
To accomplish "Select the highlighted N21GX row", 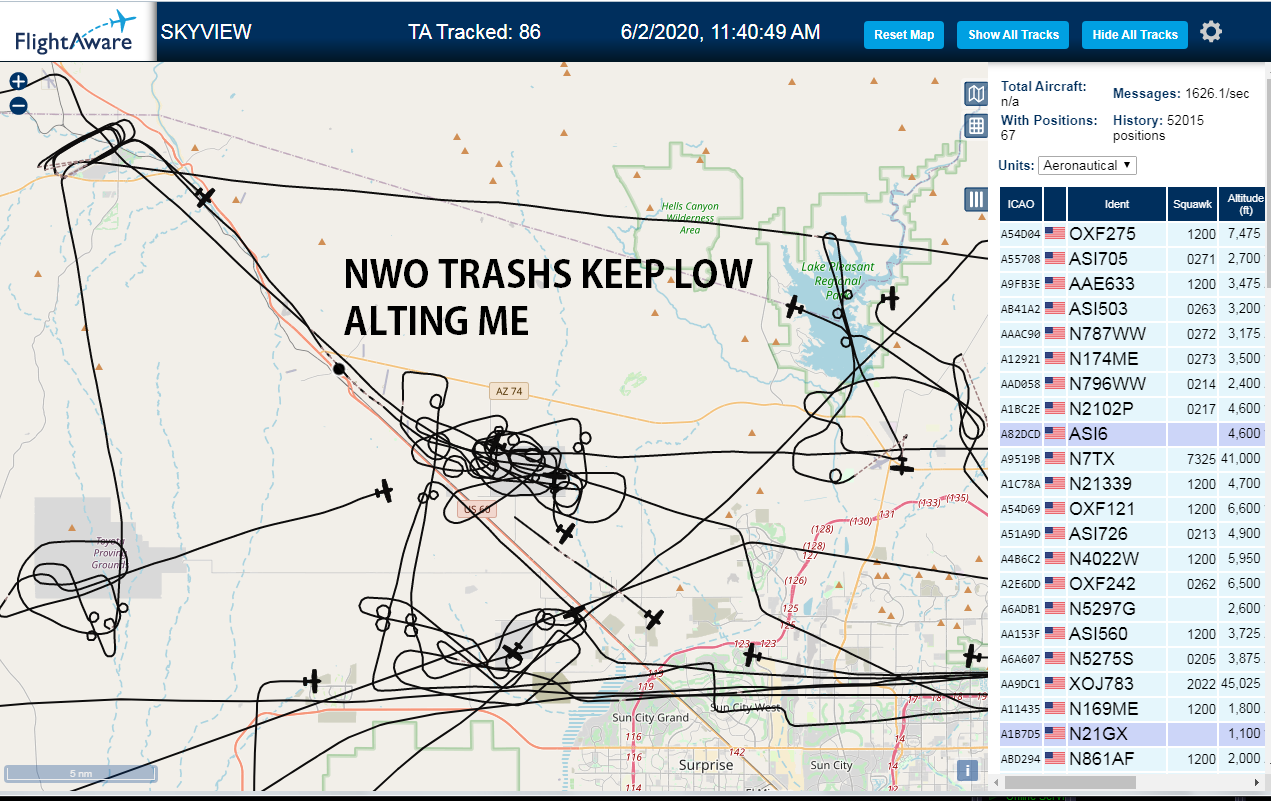I will pos(1133,734).
